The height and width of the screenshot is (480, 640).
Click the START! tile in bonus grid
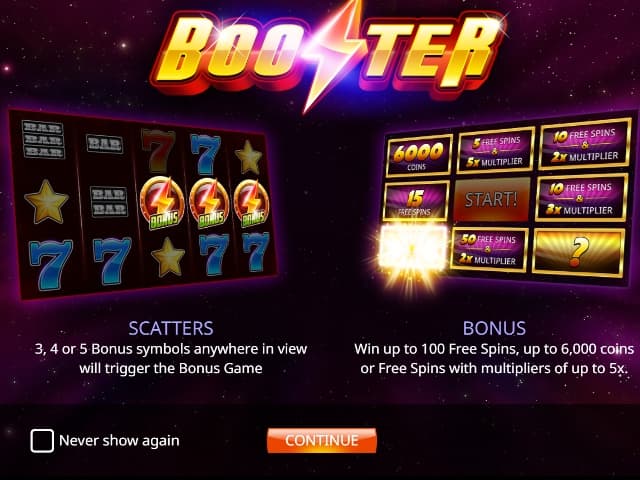tap(491, 200)
